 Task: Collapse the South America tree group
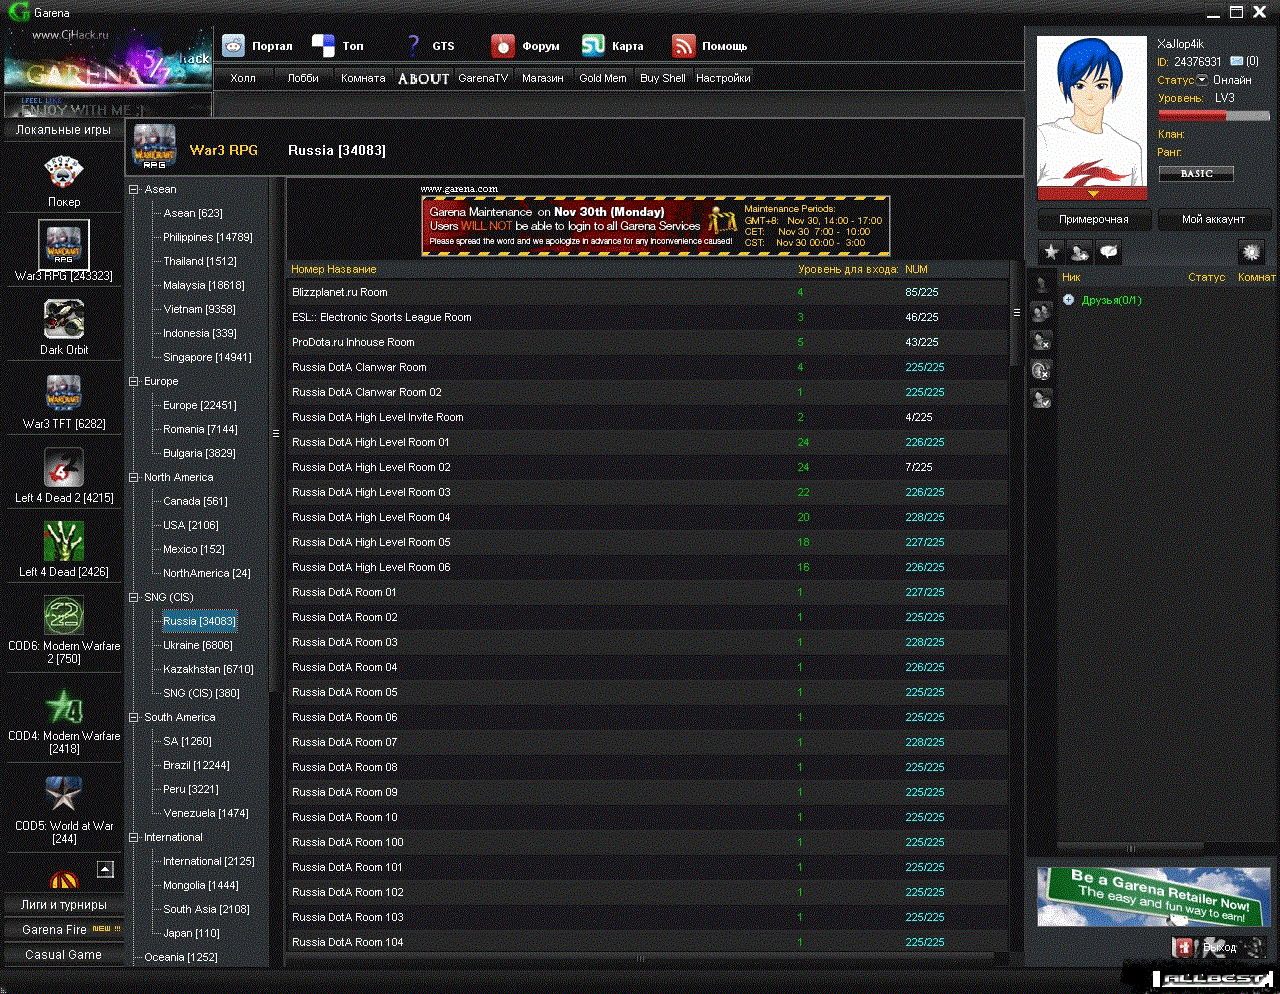pyautogui.click(x=134, y=717)
